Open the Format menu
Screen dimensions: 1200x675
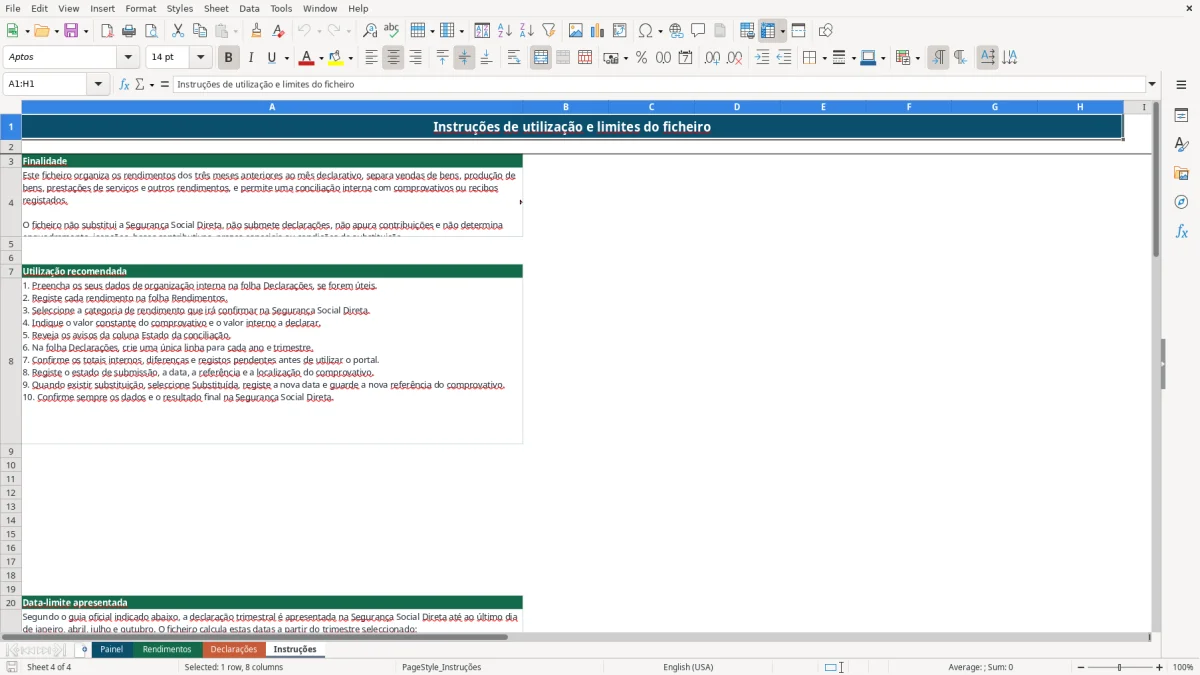click(x=141, y=8)
